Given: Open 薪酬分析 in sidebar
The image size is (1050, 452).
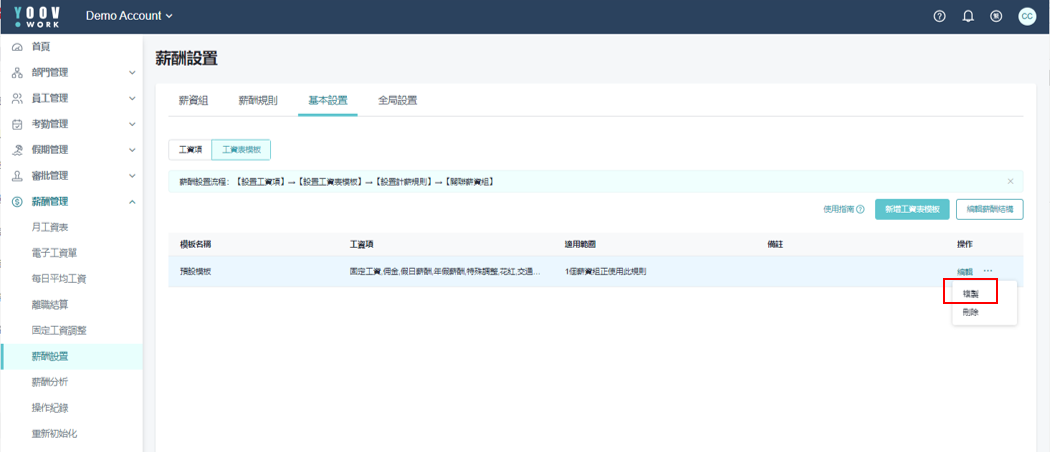Looking at the screenshot, I should click(50, 382).
